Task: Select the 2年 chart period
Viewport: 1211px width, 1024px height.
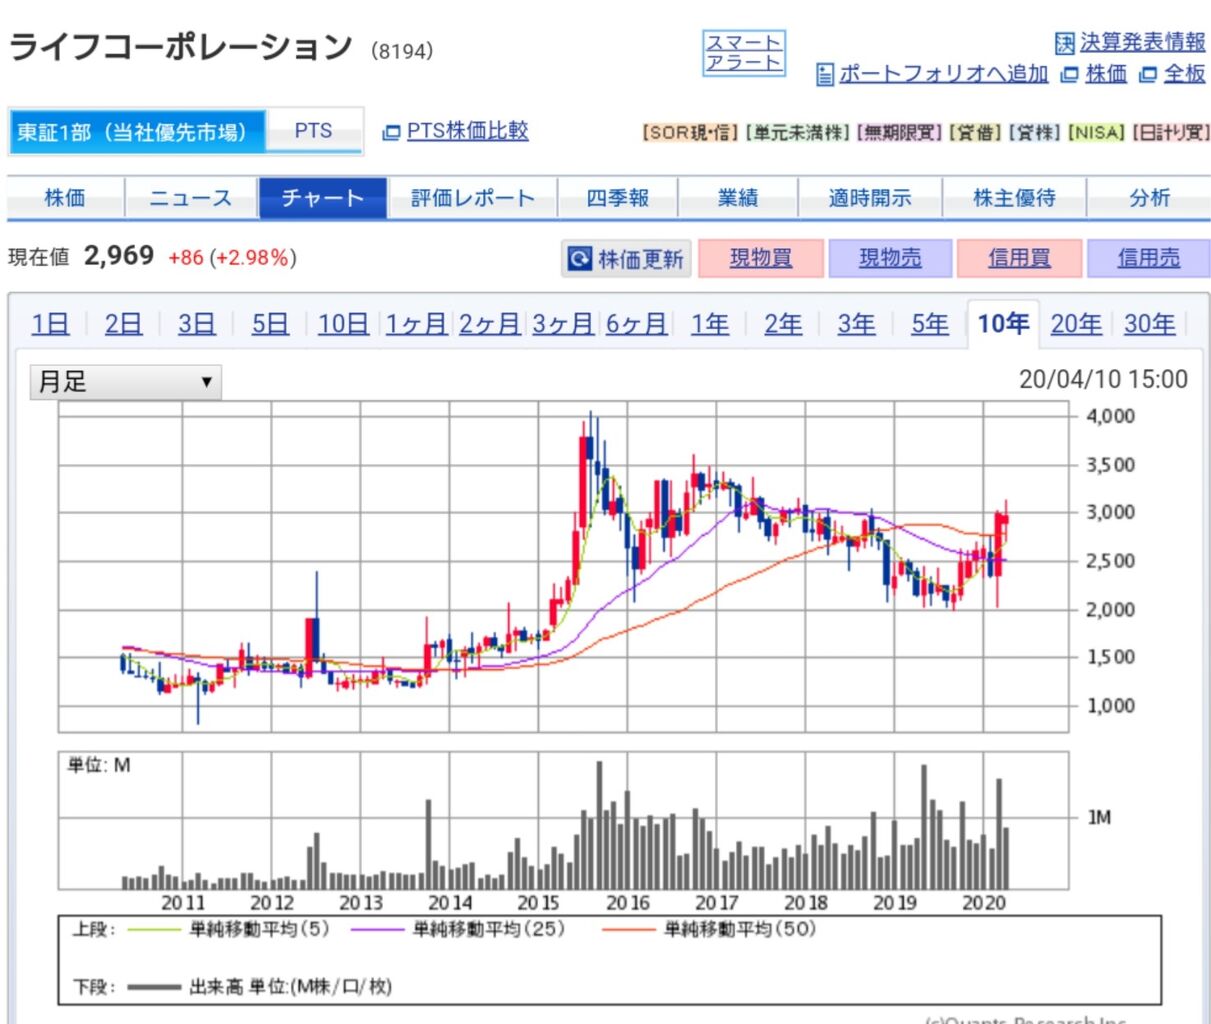Action: [x=783, y=324]
